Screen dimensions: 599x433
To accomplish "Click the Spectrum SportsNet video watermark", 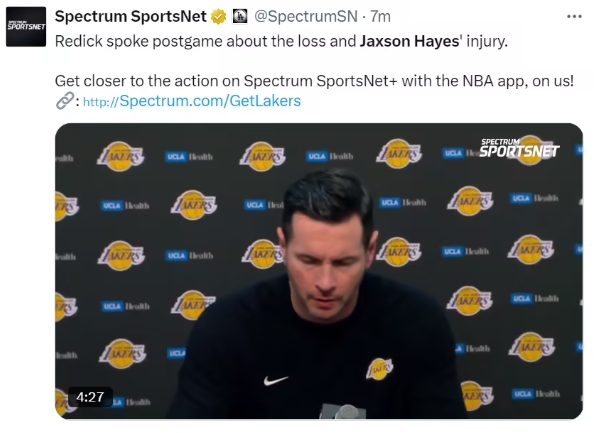I will point(519,148).
